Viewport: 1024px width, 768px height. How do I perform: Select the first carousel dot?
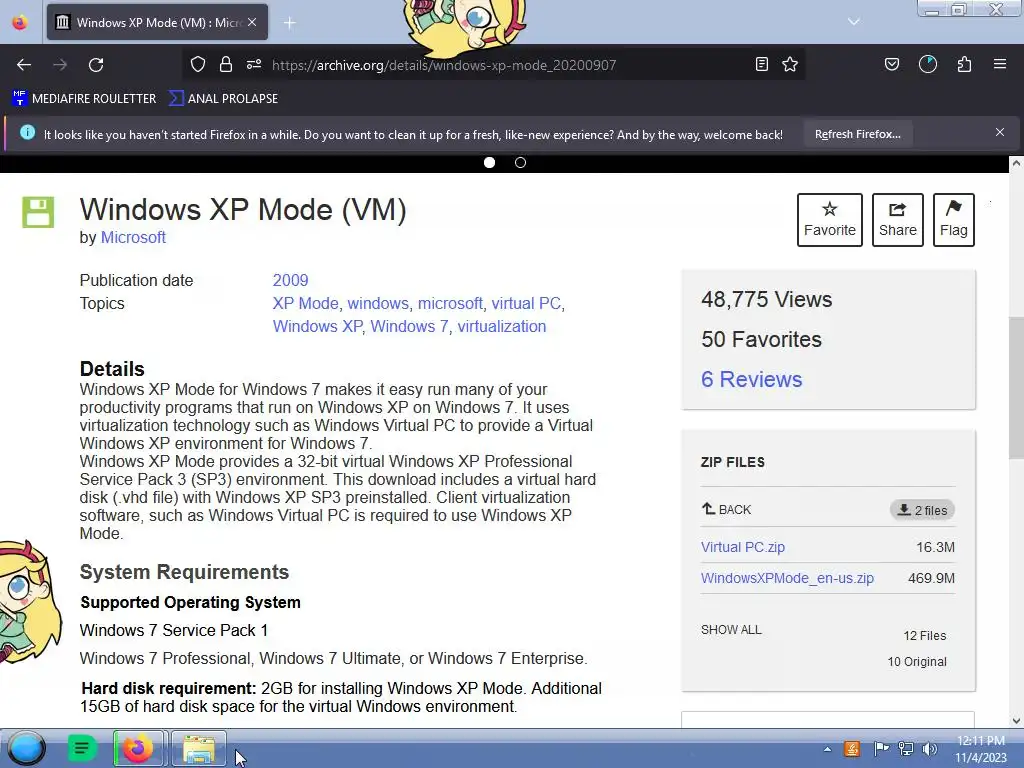(x=489, y=163)
